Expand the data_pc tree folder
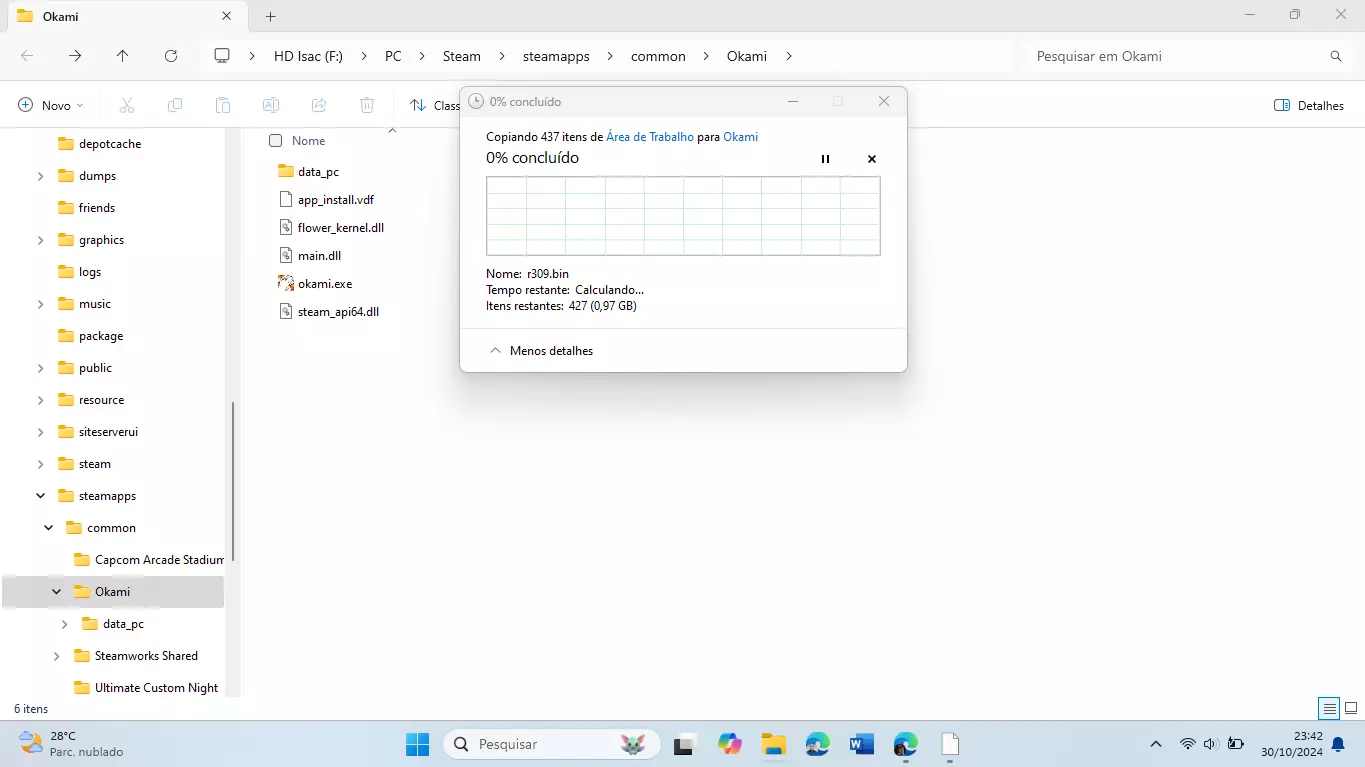Viewport: 1365px width, 767px height. coord(65,624)
